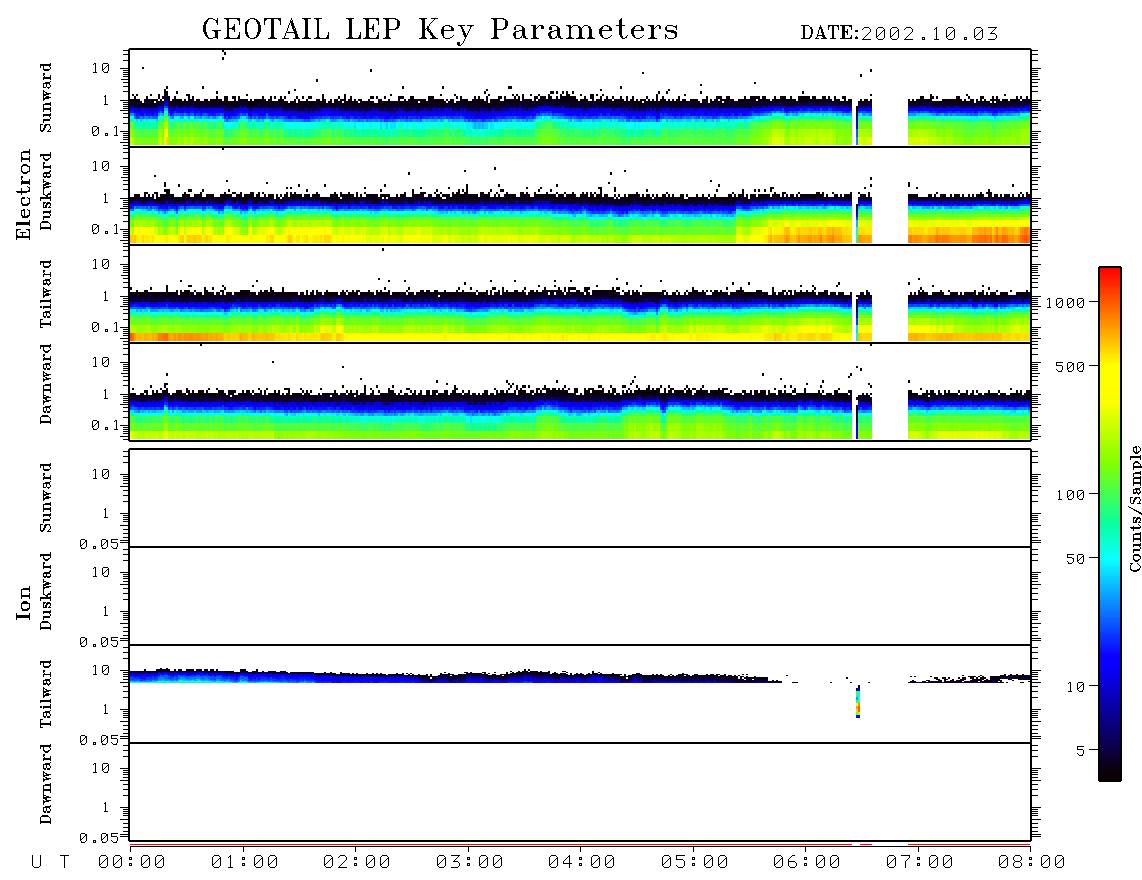Click the "06:00" time tick label

click(807, 863)
